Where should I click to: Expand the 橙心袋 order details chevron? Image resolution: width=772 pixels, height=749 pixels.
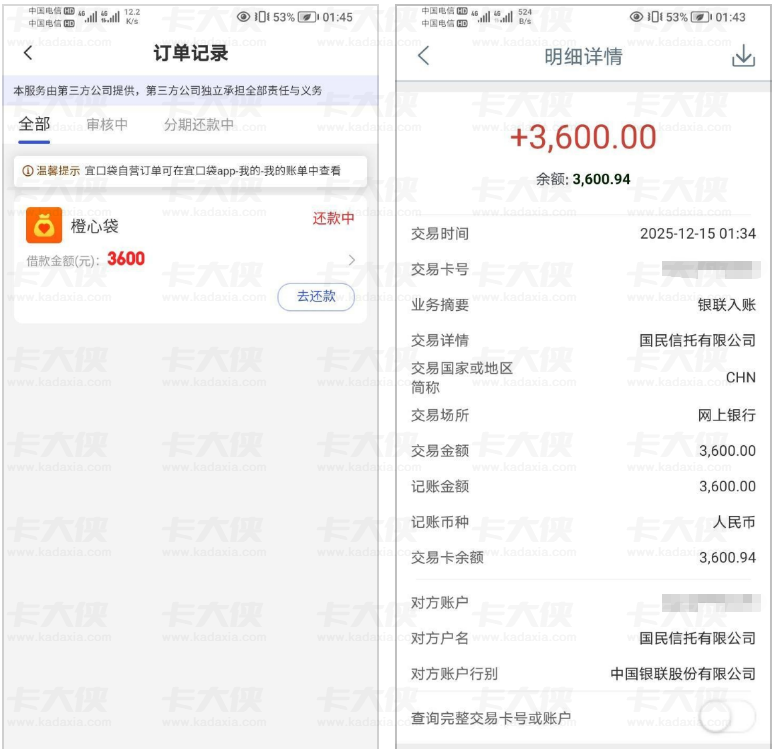[x=352, y=260]
